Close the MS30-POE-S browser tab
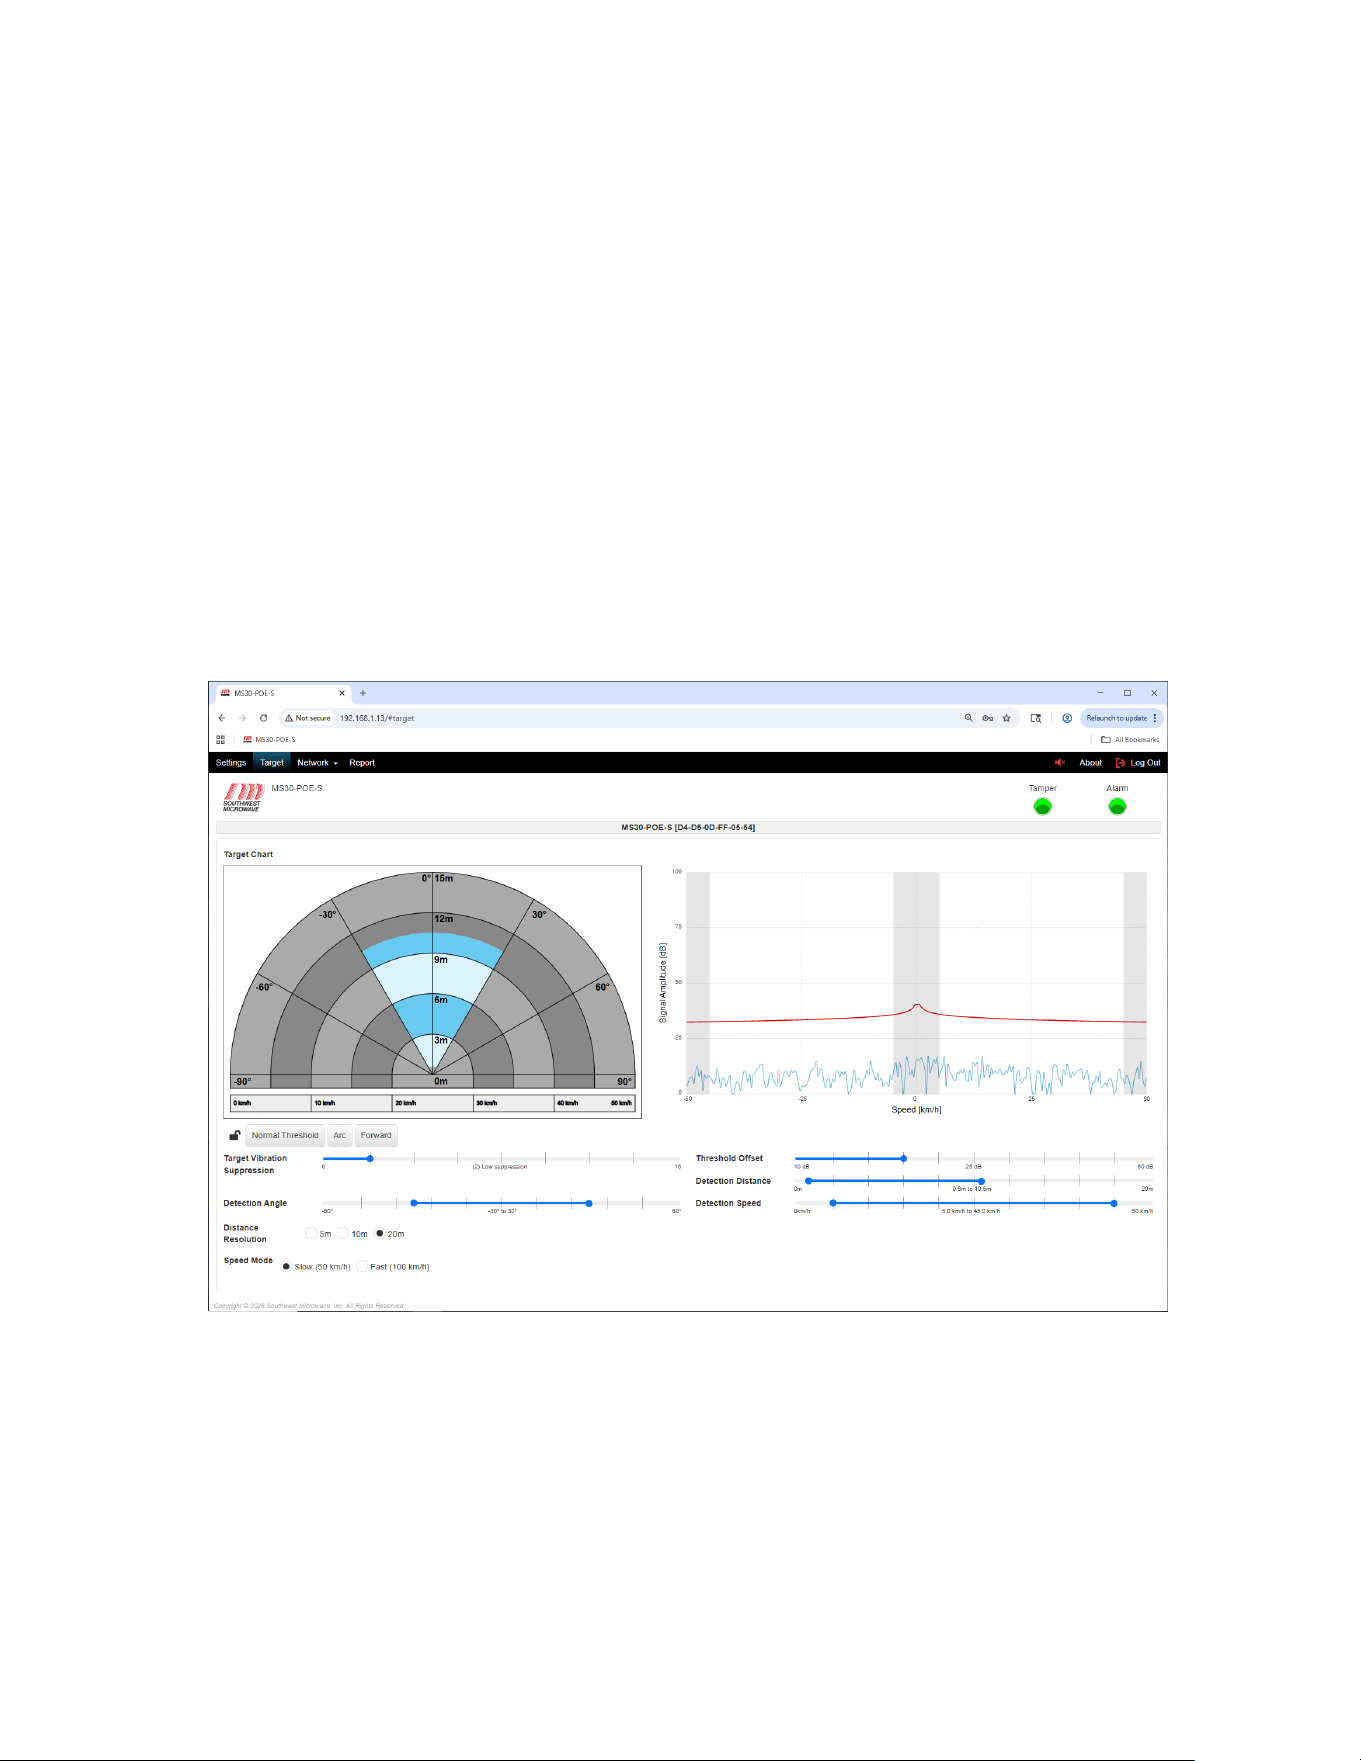The image size is (1361, 1761). pos(342,693)
